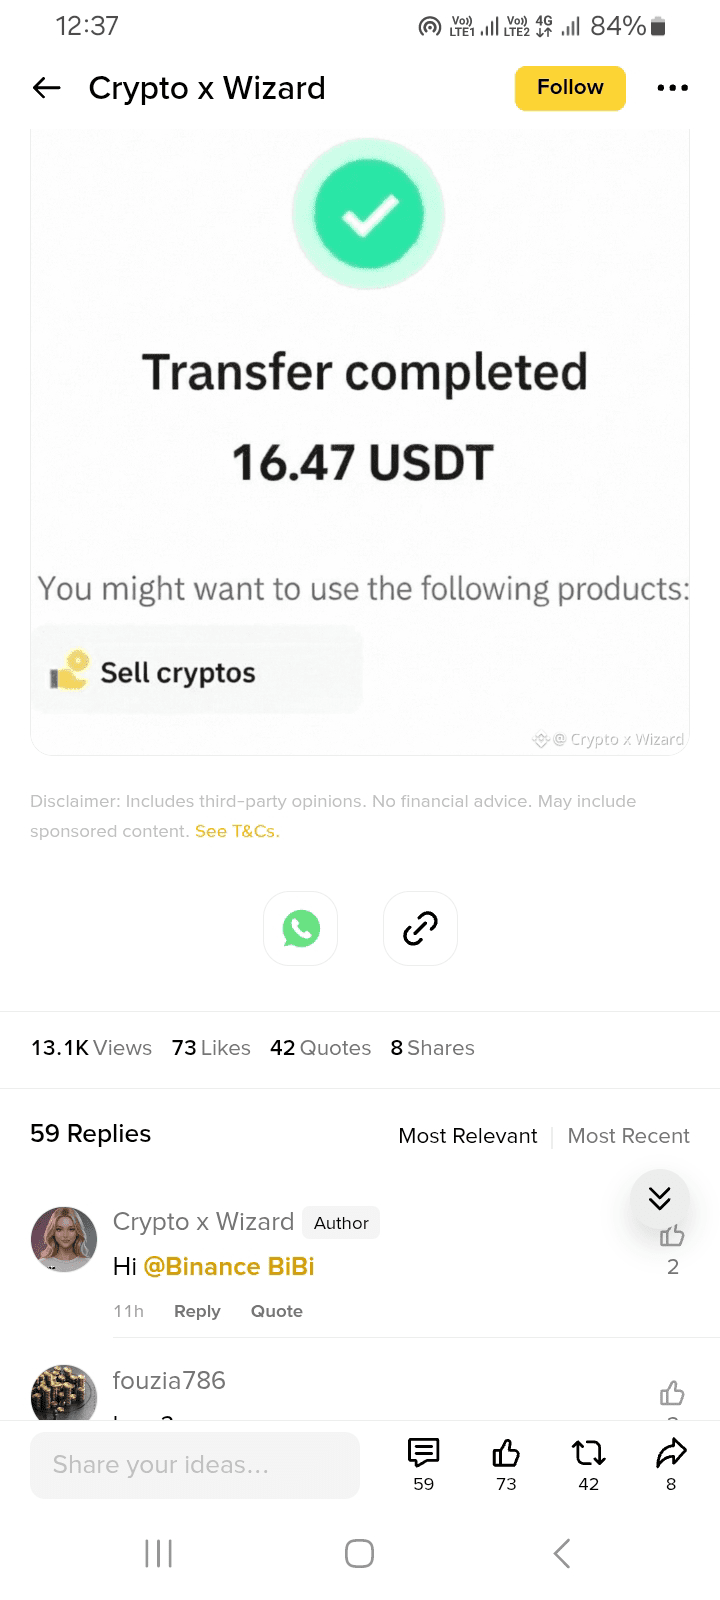This screenshot has height=1600, width=720.
Task: Tap Share your ideas input field
Action: click(195, 1465)
